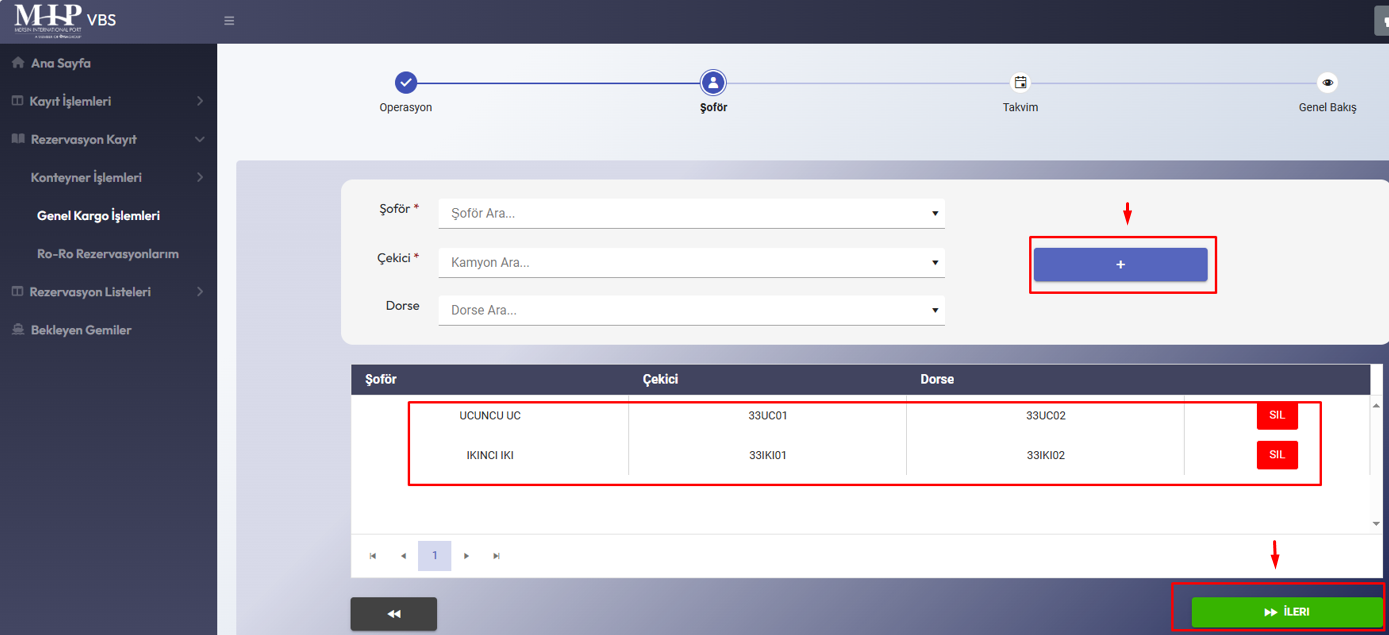Open the Genel Bakış eye step icon
Screen dimensions: 1389x635
pos(1327,83)
